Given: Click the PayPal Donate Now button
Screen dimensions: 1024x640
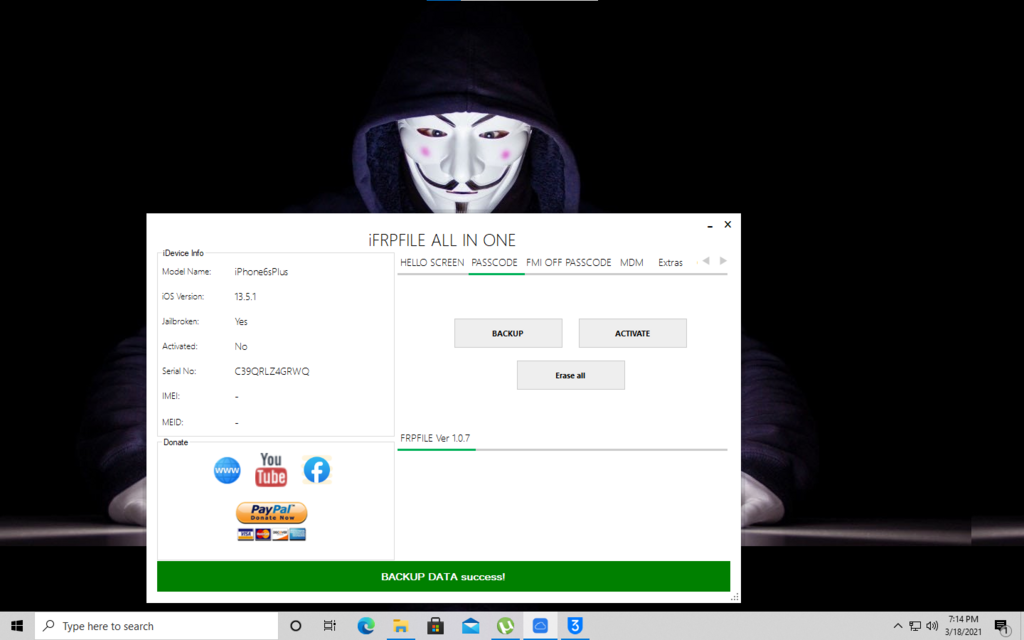Looking at the screenshot, I should click(x=272, y=513).
